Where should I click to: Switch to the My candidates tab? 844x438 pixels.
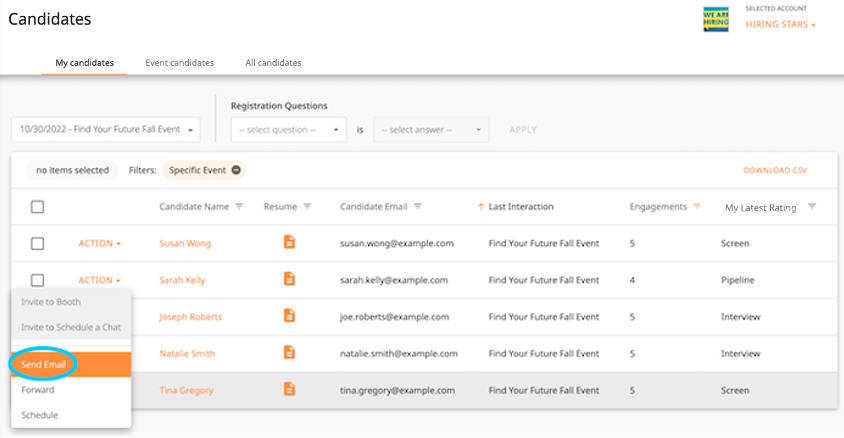(85, 63)
